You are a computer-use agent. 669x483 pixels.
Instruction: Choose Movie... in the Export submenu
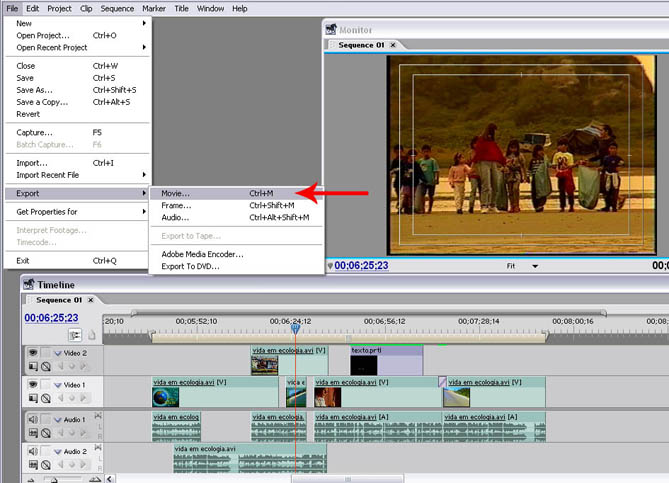pyautogui.click(x=176, y=192)
